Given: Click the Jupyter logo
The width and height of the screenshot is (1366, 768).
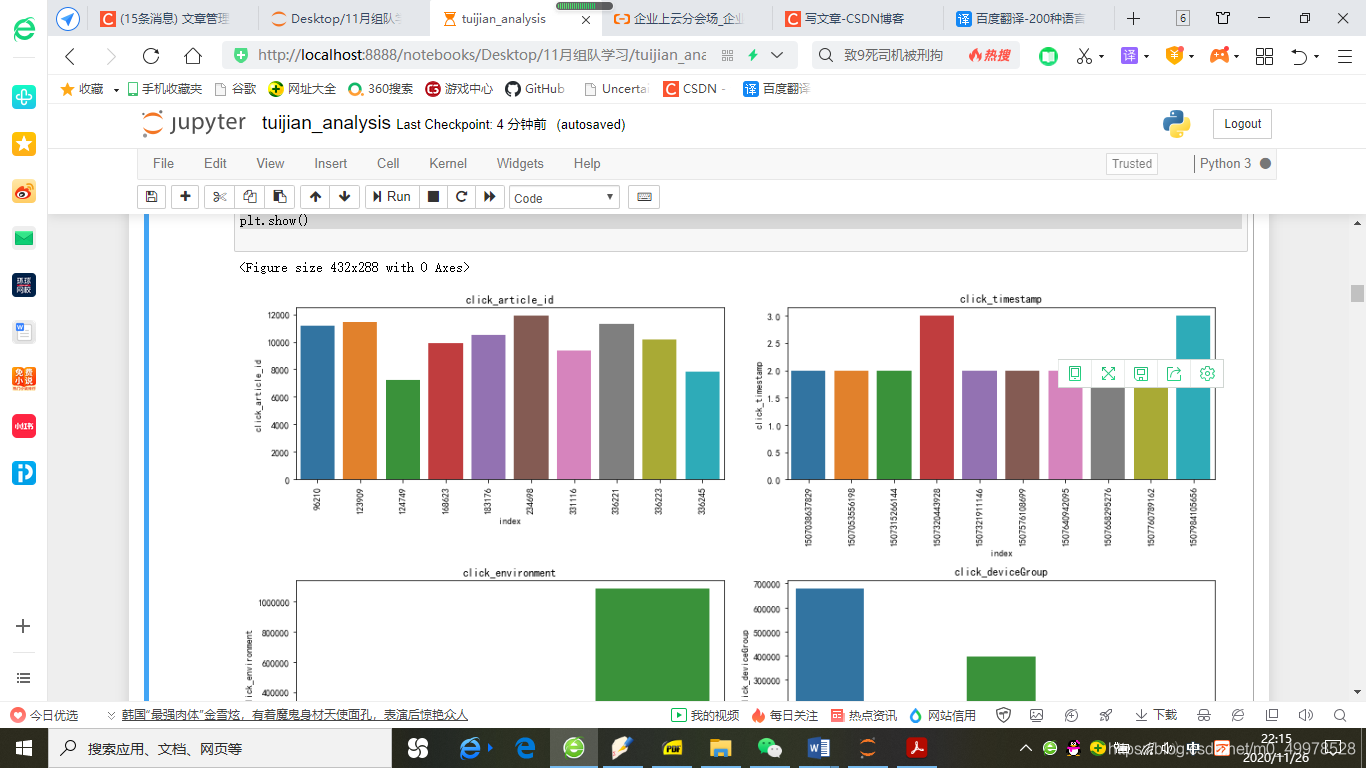Looking at the screenshot, I should pos(194,123).
